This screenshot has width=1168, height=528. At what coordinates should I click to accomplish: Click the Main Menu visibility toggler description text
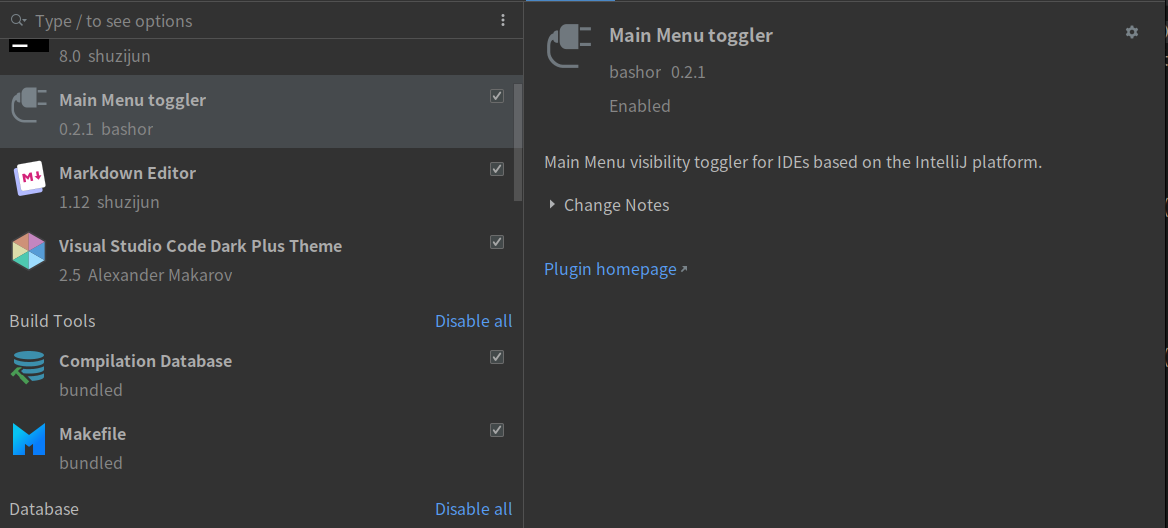(793, 162)
